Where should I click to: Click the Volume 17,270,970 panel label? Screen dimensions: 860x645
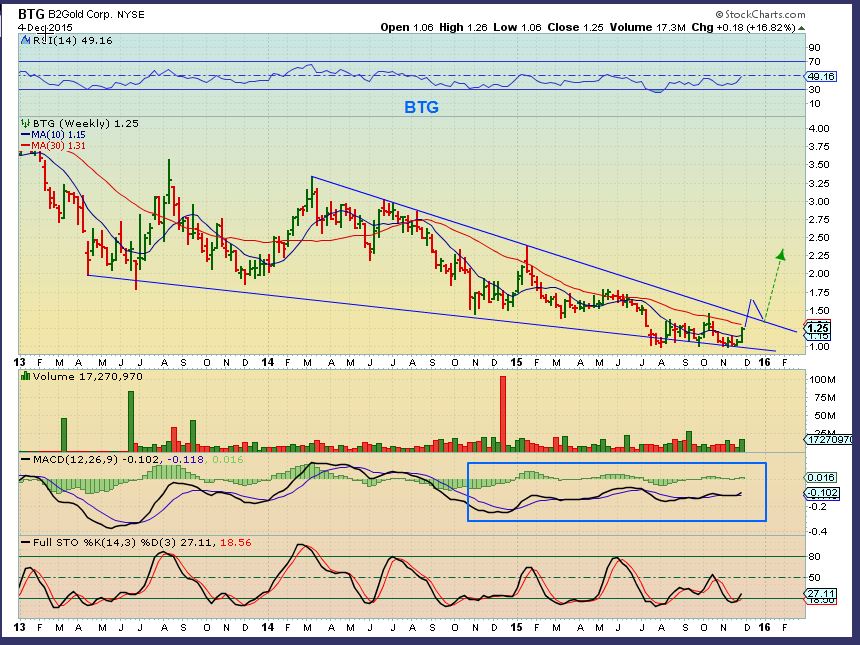click(x=88, y=376)
